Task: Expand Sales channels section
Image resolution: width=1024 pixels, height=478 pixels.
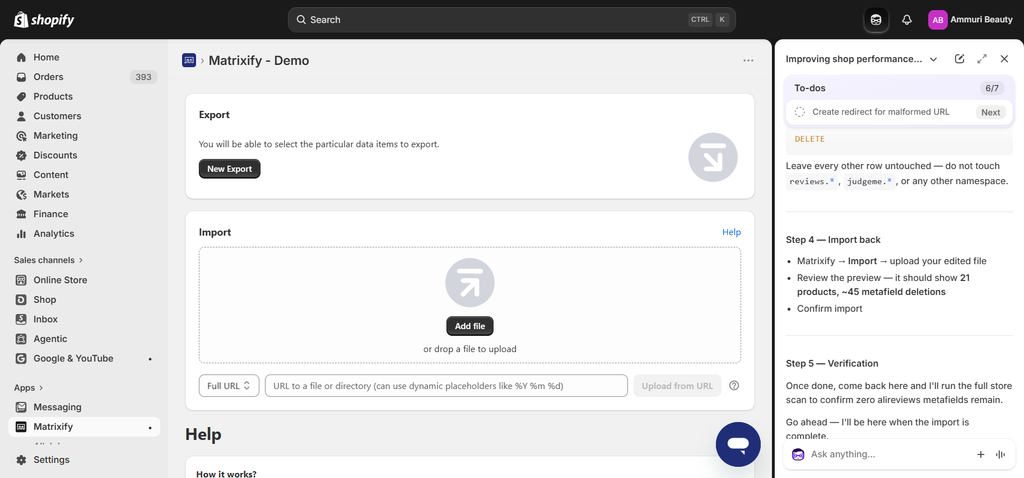Action: click(x=48, y=260)
